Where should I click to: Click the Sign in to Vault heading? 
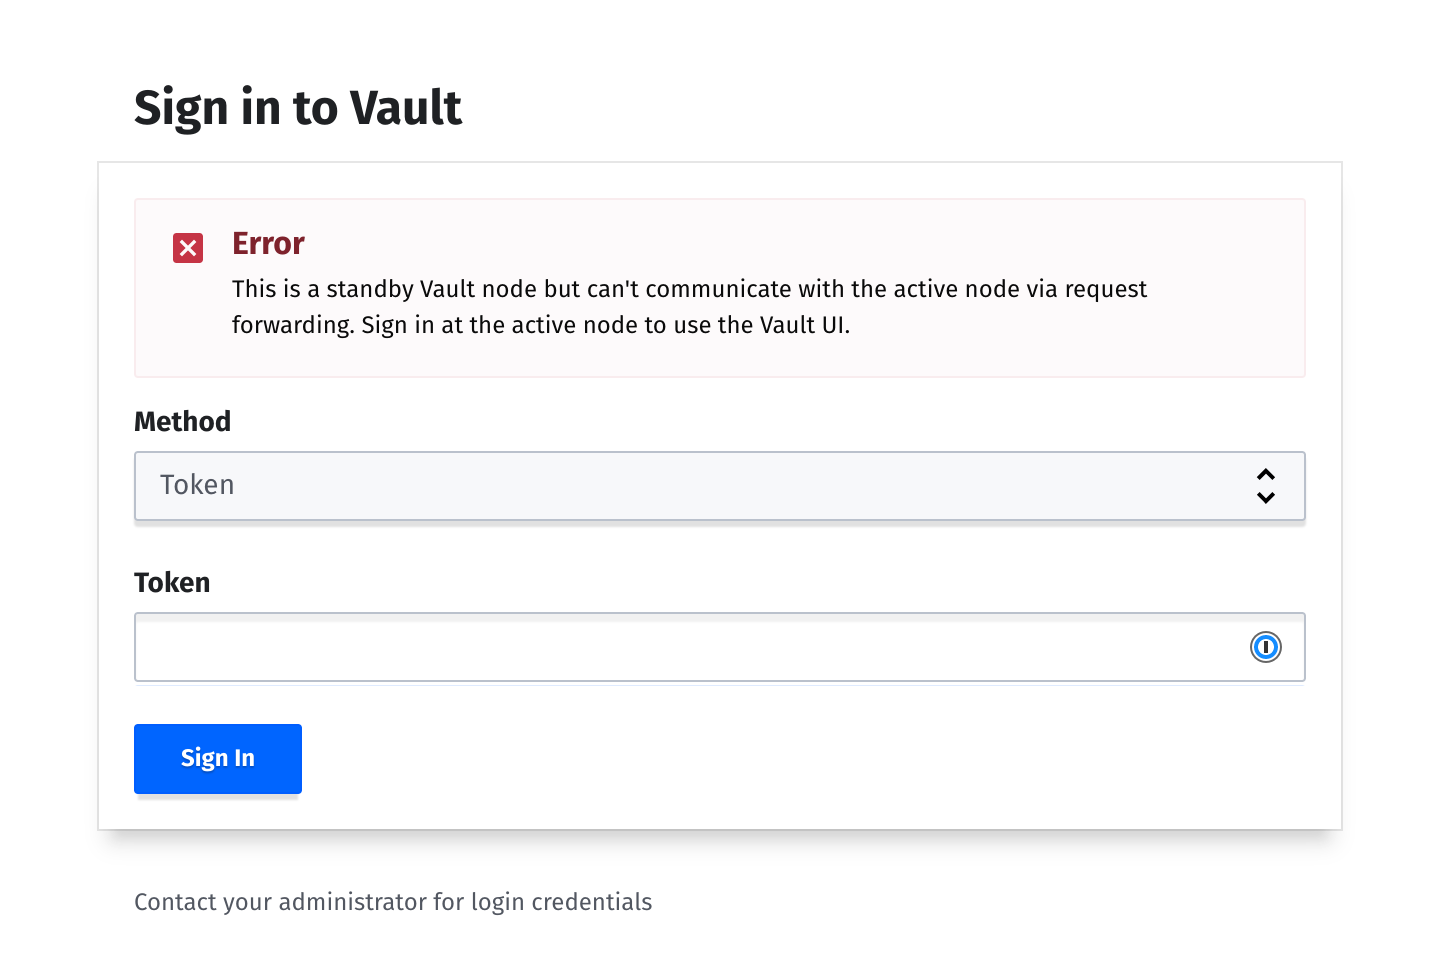pos(297,107)
